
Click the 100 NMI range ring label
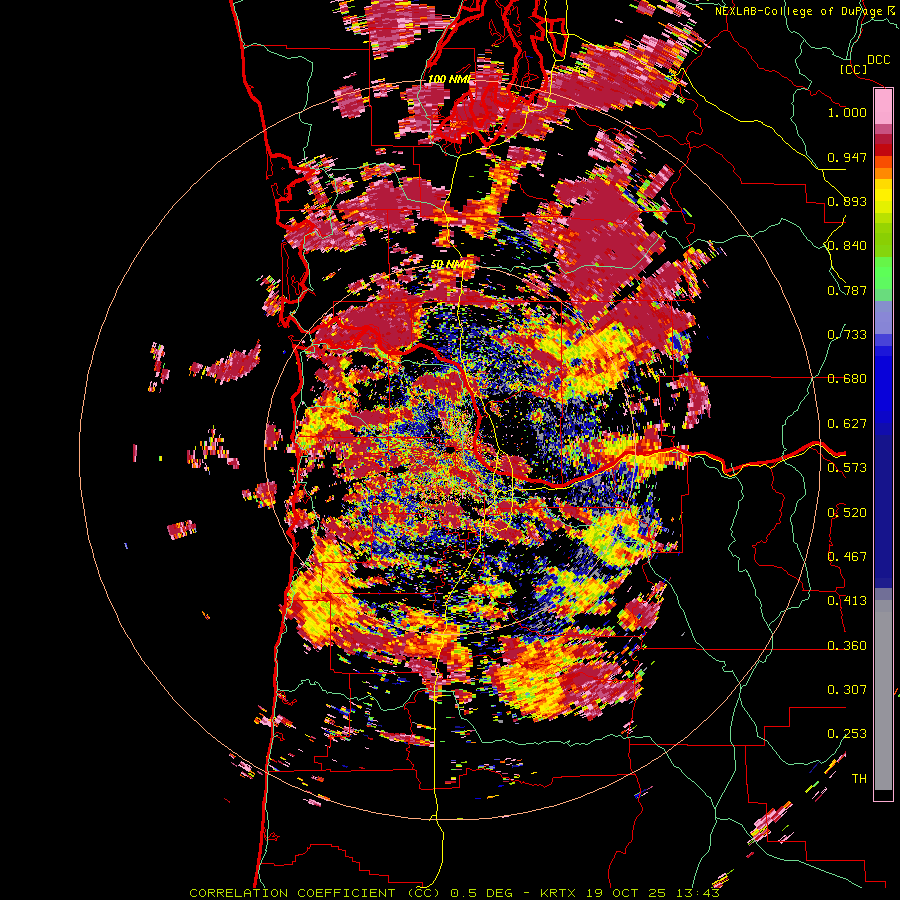coord(449,79)
